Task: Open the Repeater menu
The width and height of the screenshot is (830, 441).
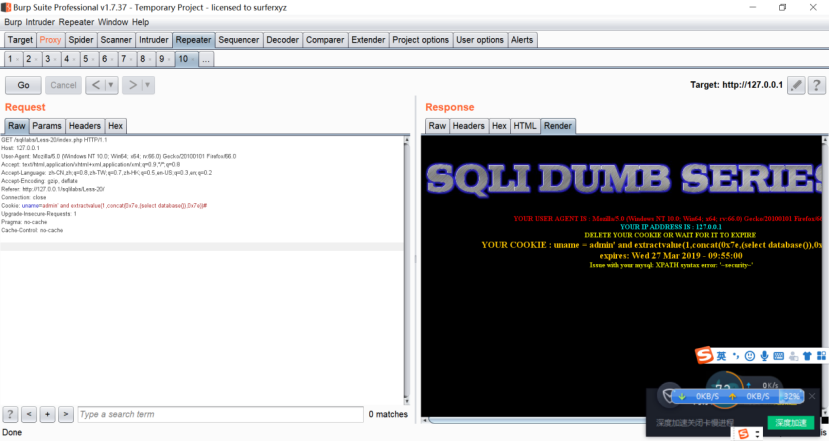Action: point(76,22)
